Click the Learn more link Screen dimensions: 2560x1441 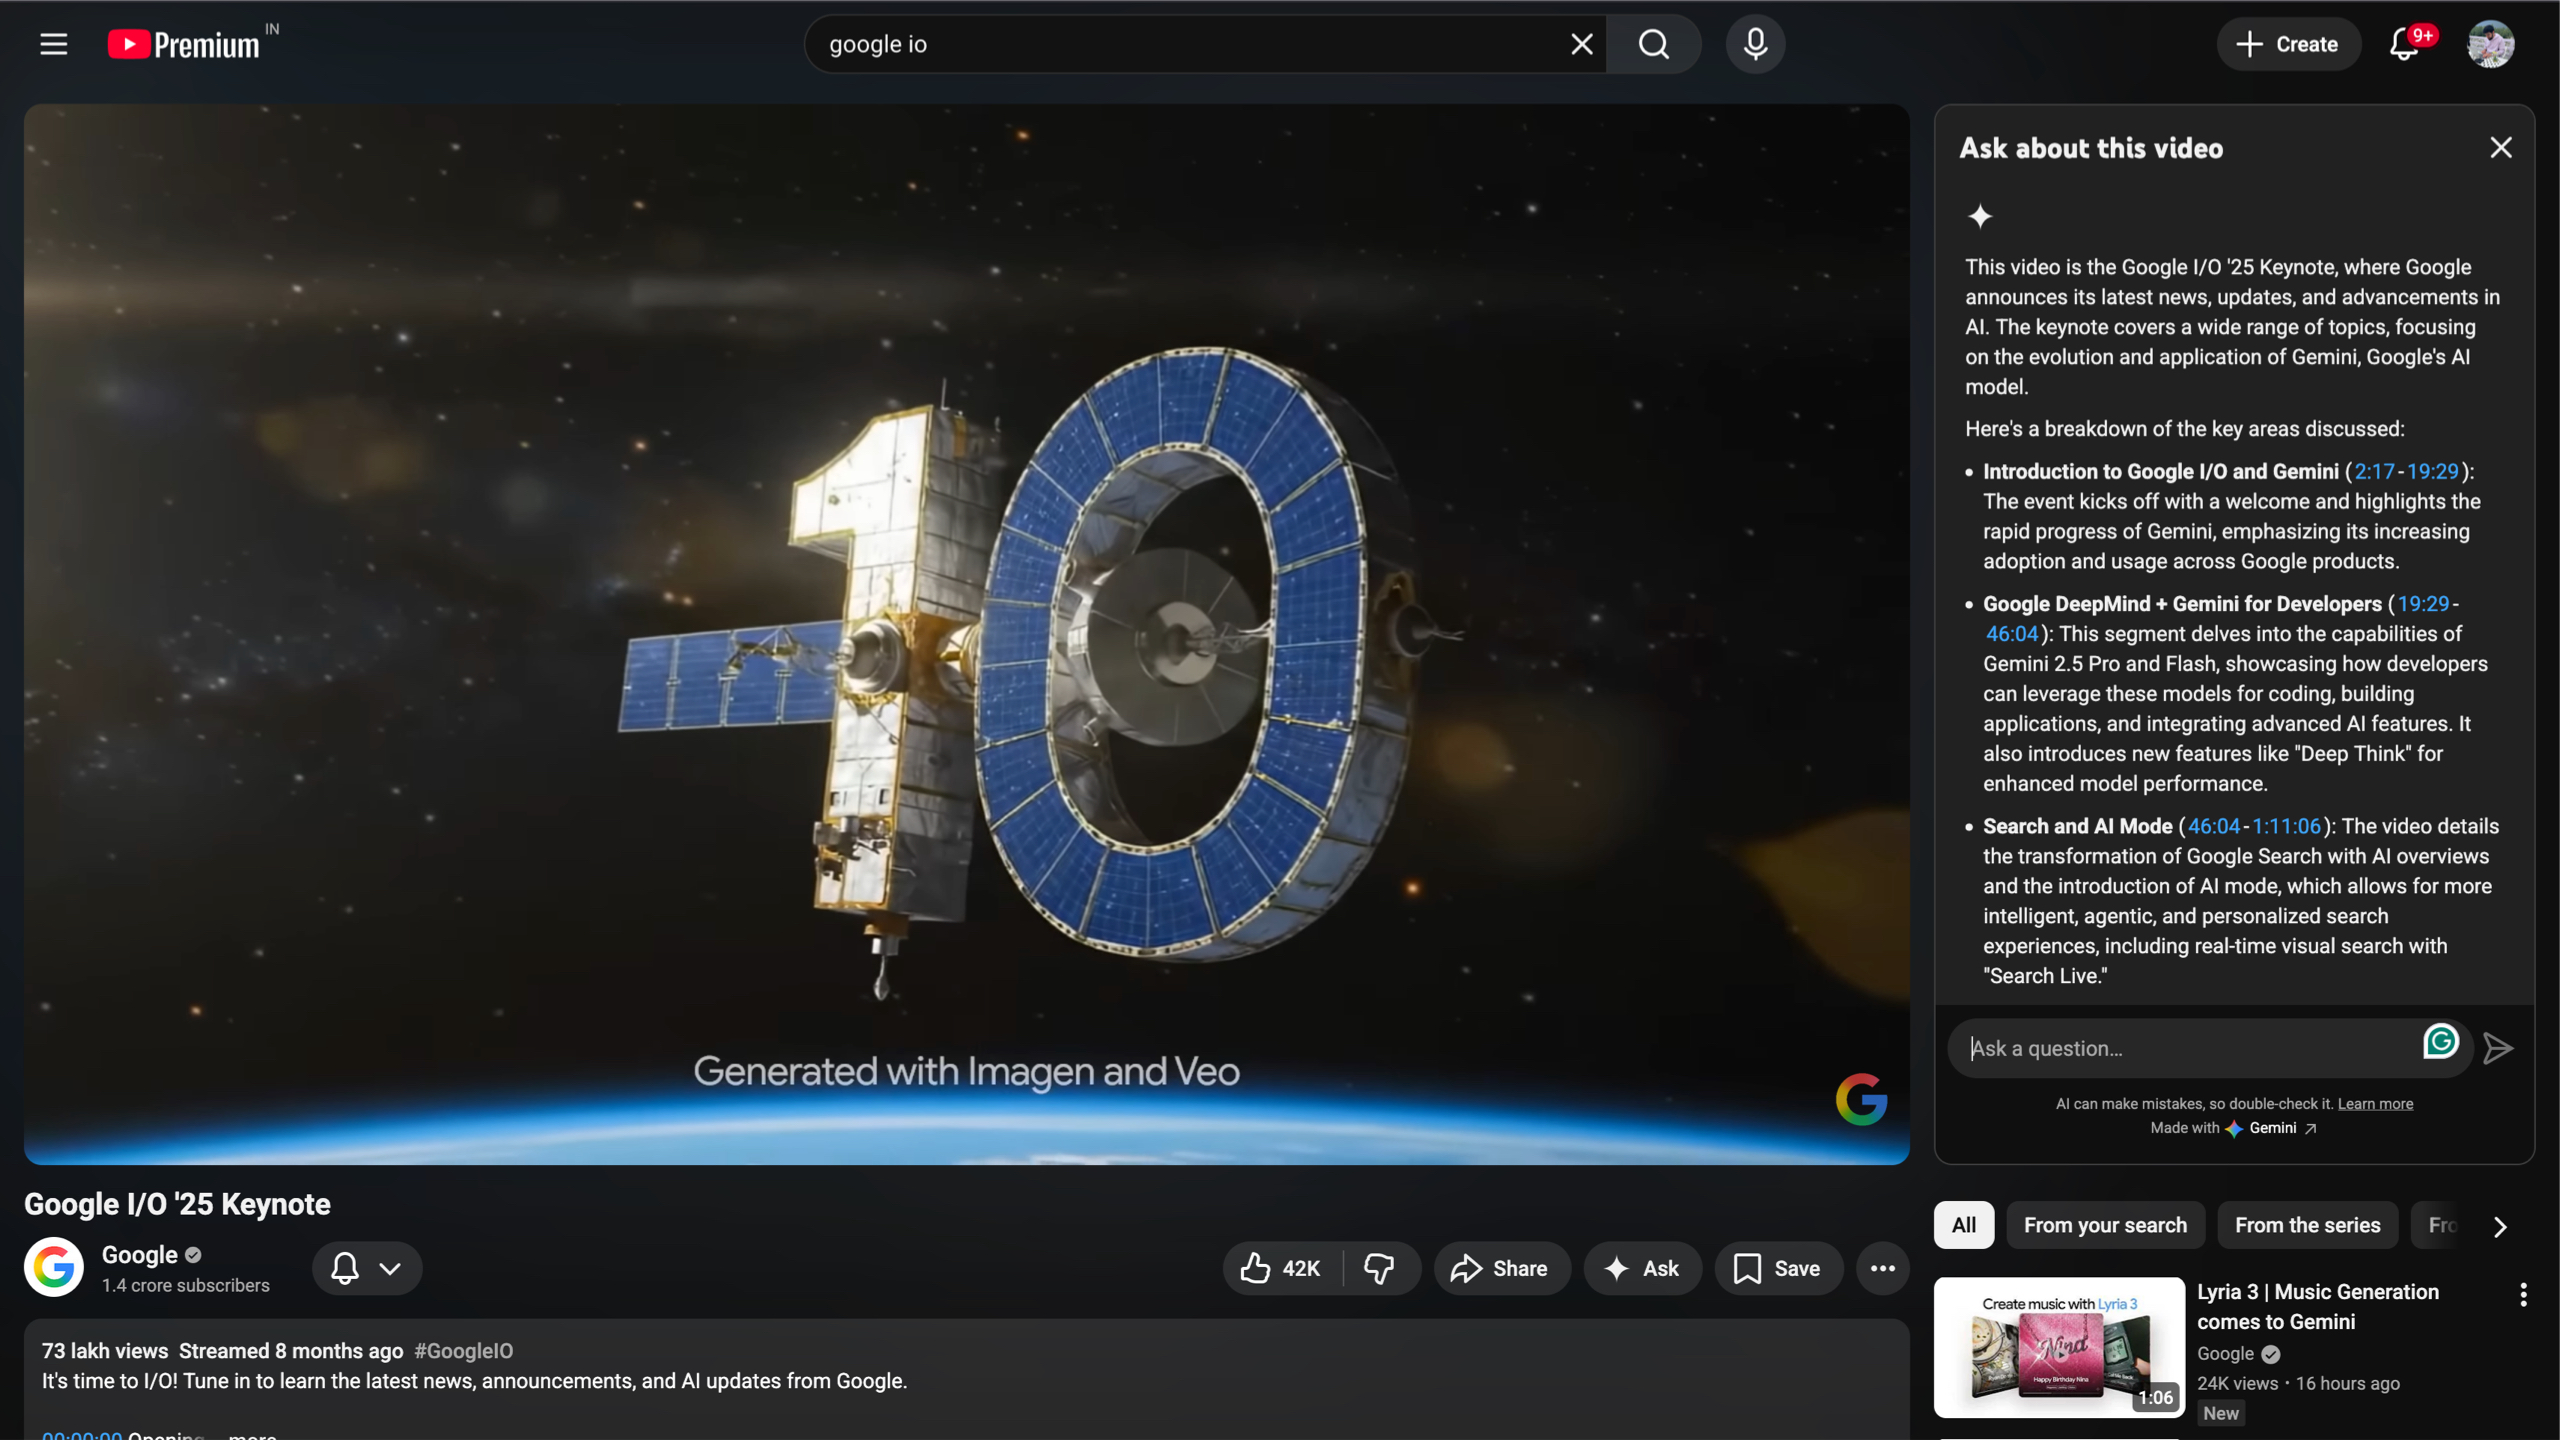click(2374, 1104)
